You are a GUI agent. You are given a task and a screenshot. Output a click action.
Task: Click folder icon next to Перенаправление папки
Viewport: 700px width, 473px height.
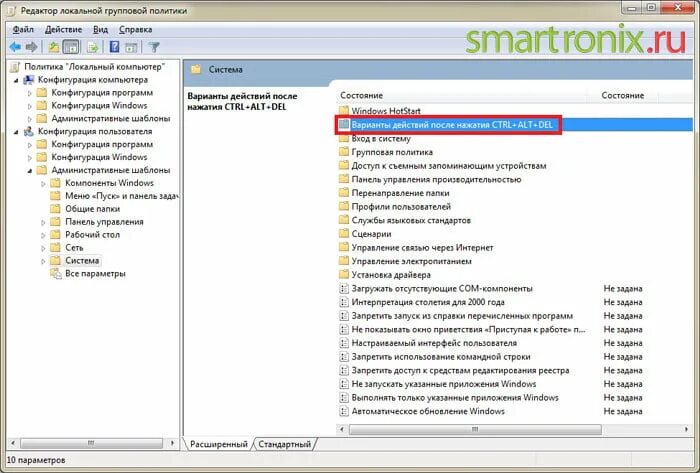click(344, 193)
